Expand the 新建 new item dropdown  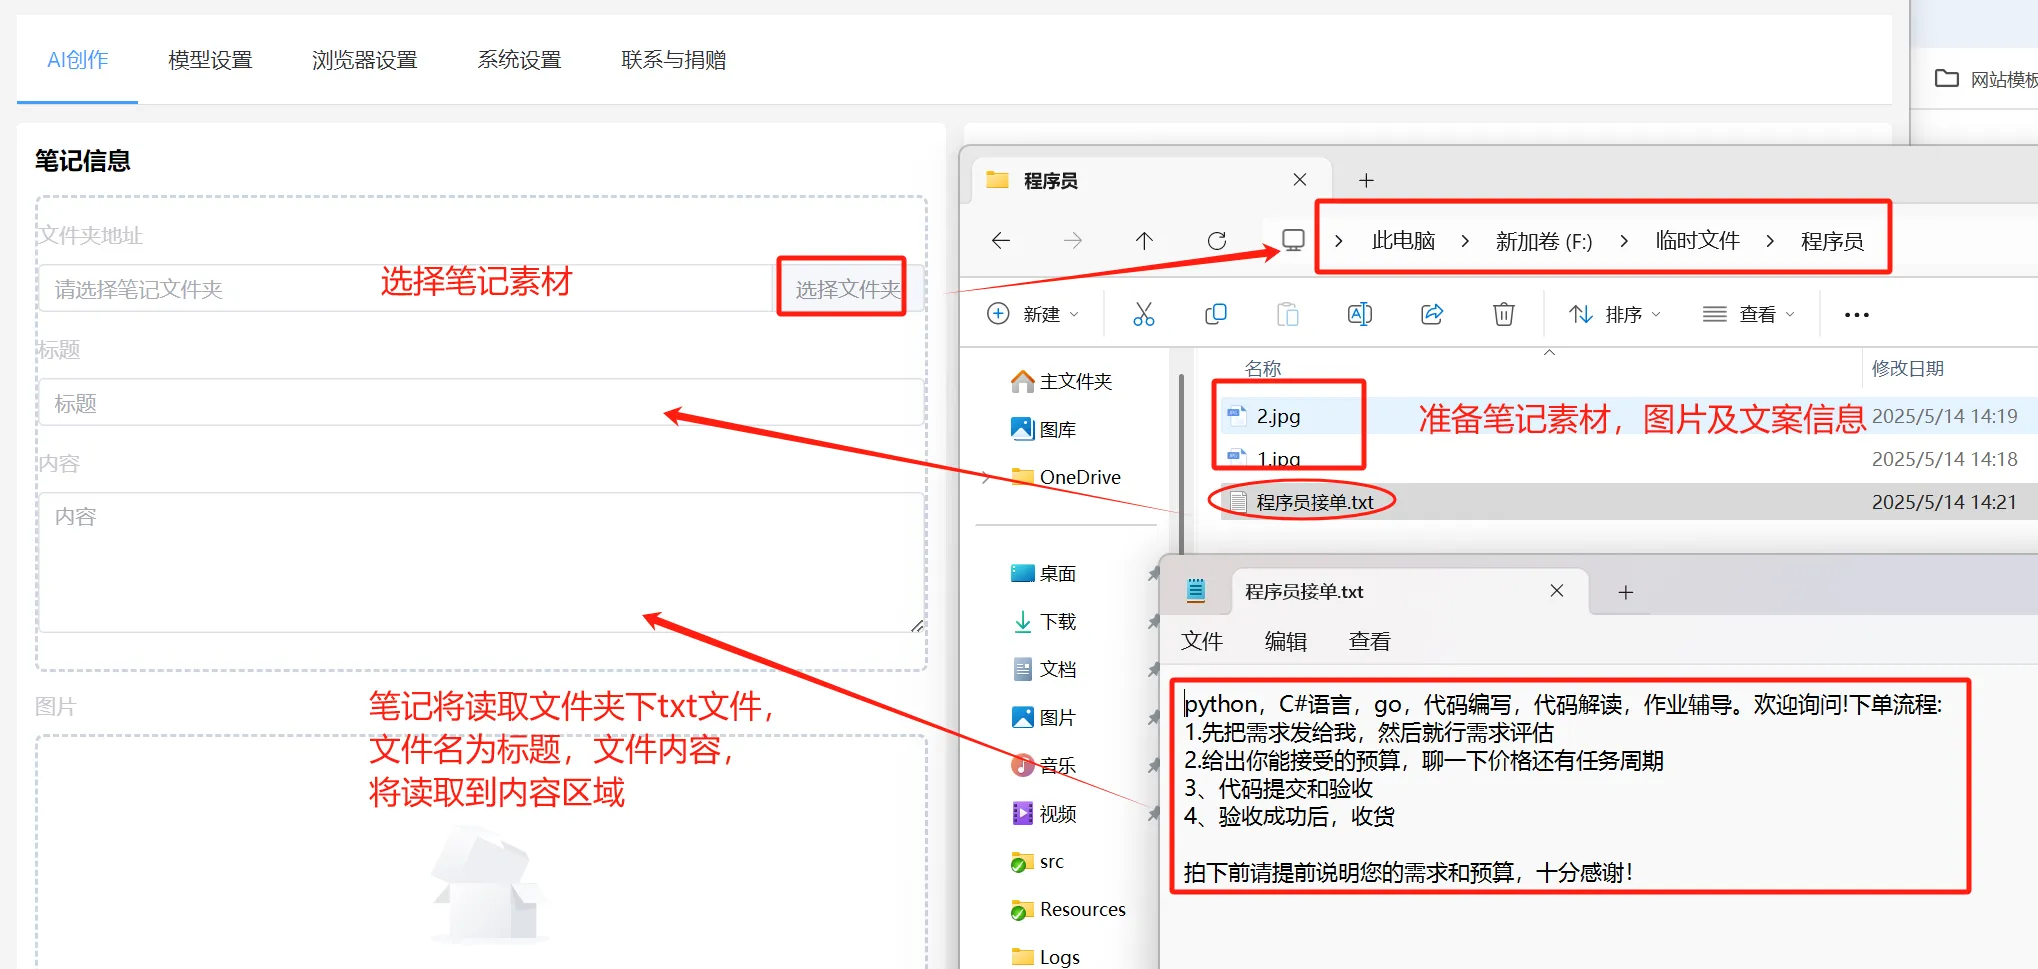tap(1033, 314)
